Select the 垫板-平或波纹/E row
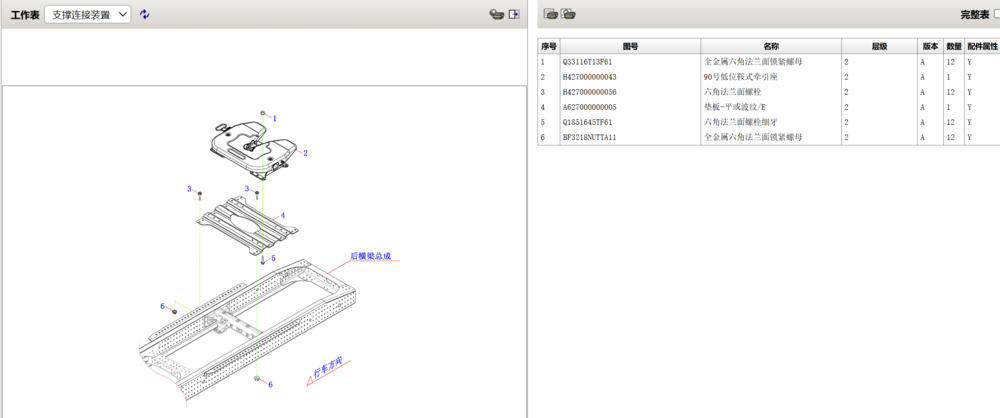This screenshot has width=1000, height=418. tap(770, 107)
